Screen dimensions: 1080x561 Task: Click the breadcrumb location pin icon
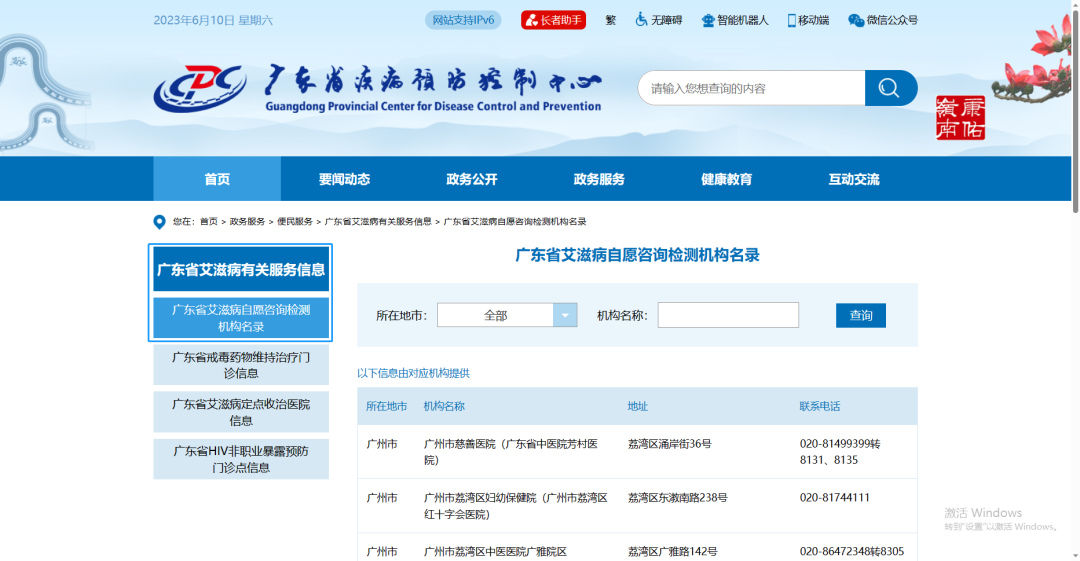pos(159,222)
